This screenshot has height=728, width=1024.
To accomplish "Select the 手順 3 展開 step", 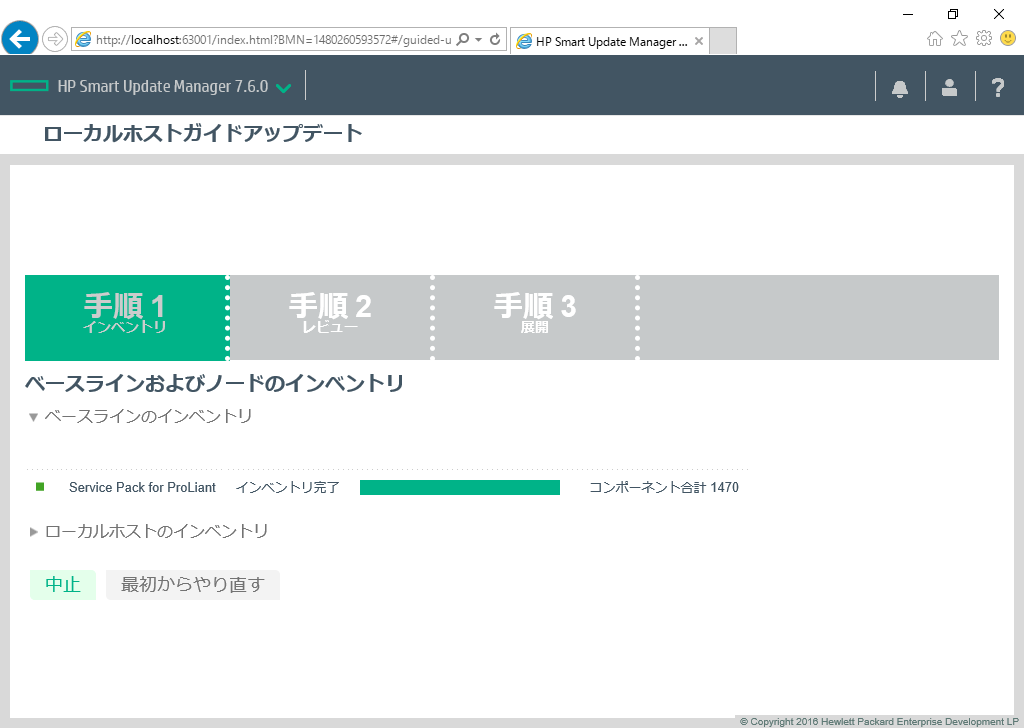I will (535, 317).
